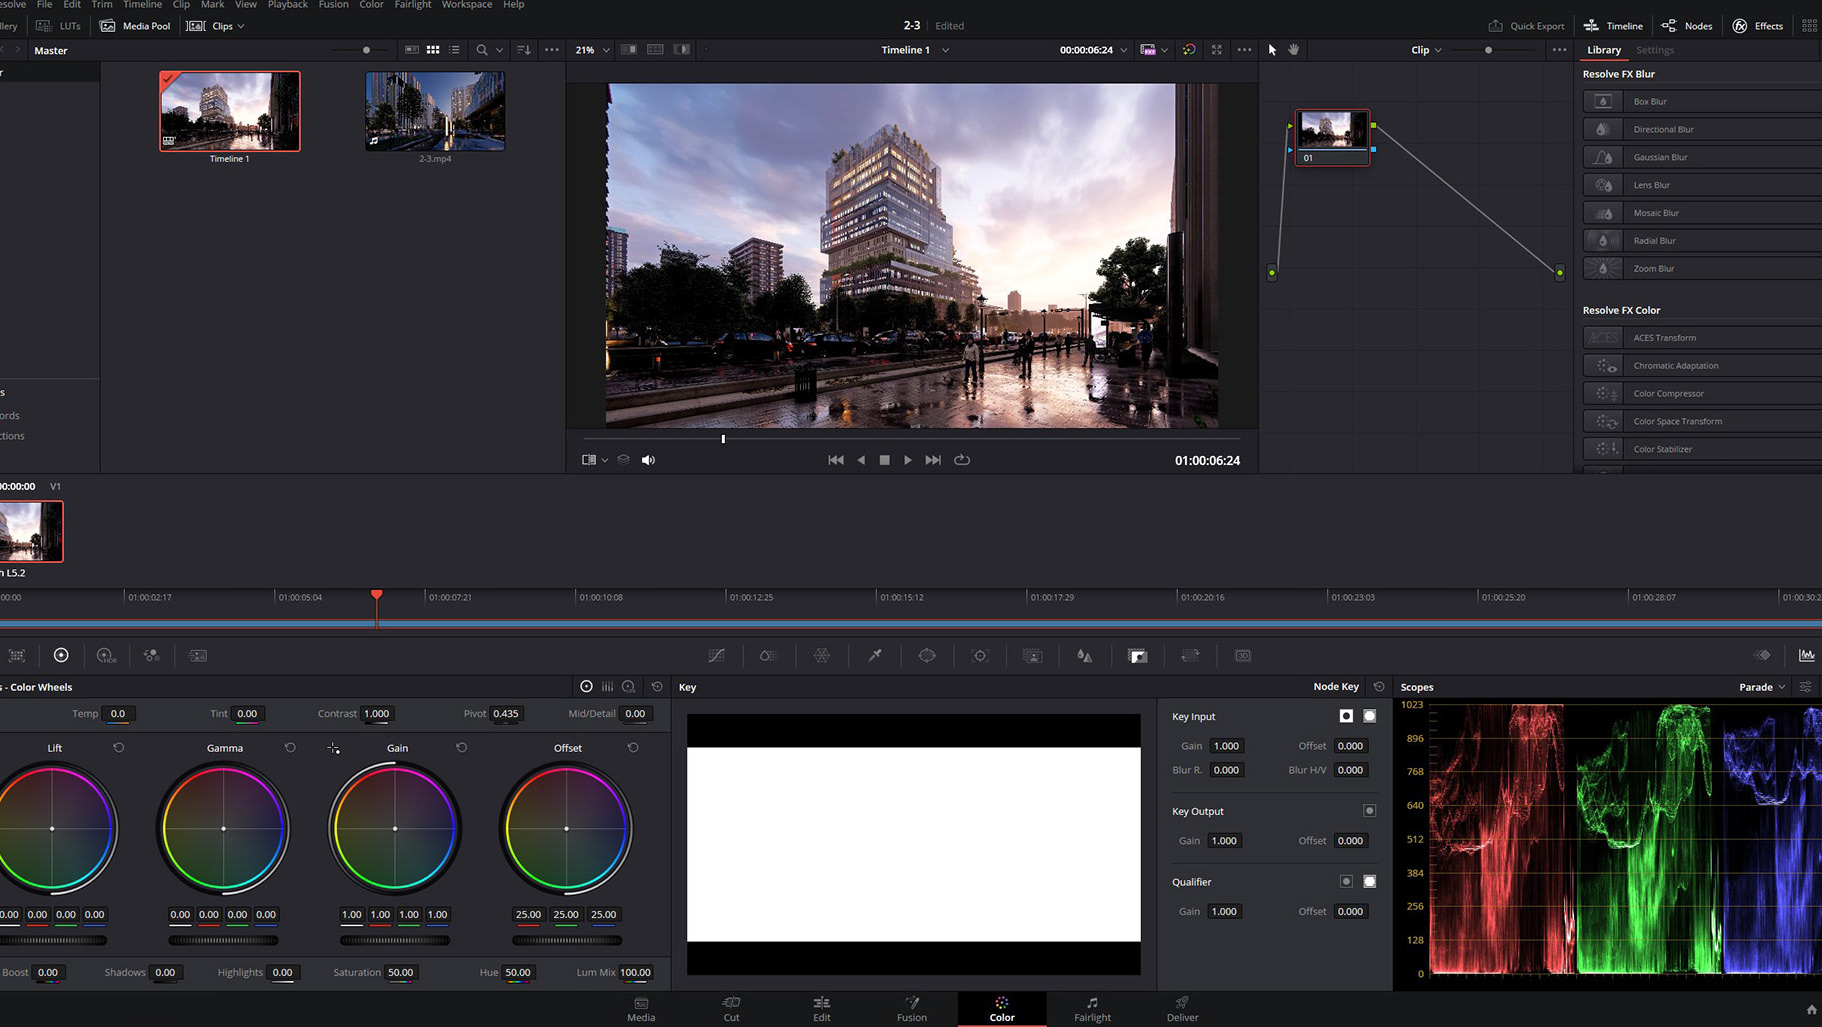Switch media pool to list view
Image resolution: width=1822 pixels, height=1027 pixels.
(x=454, y=50)
